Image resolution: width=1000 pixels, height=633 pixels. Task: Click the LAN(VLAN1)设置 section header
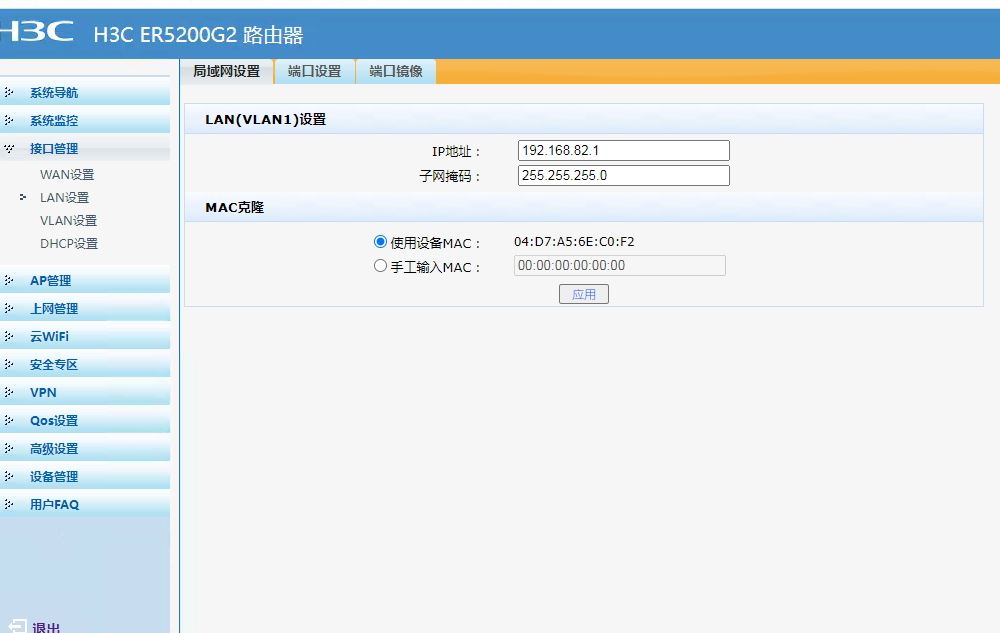265,120
